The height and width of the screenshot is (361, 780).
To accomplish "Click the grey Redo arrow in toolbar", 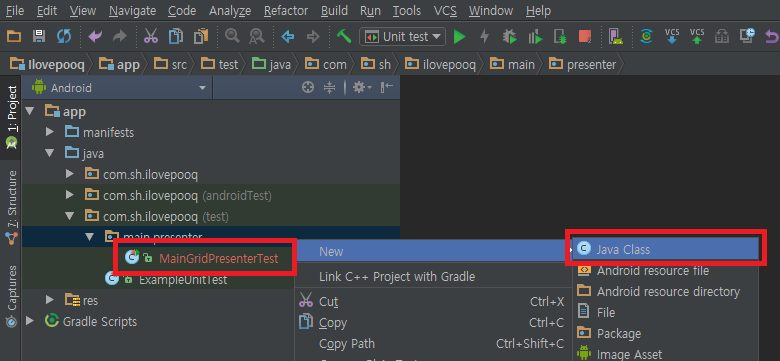I will tap(120, 37).
